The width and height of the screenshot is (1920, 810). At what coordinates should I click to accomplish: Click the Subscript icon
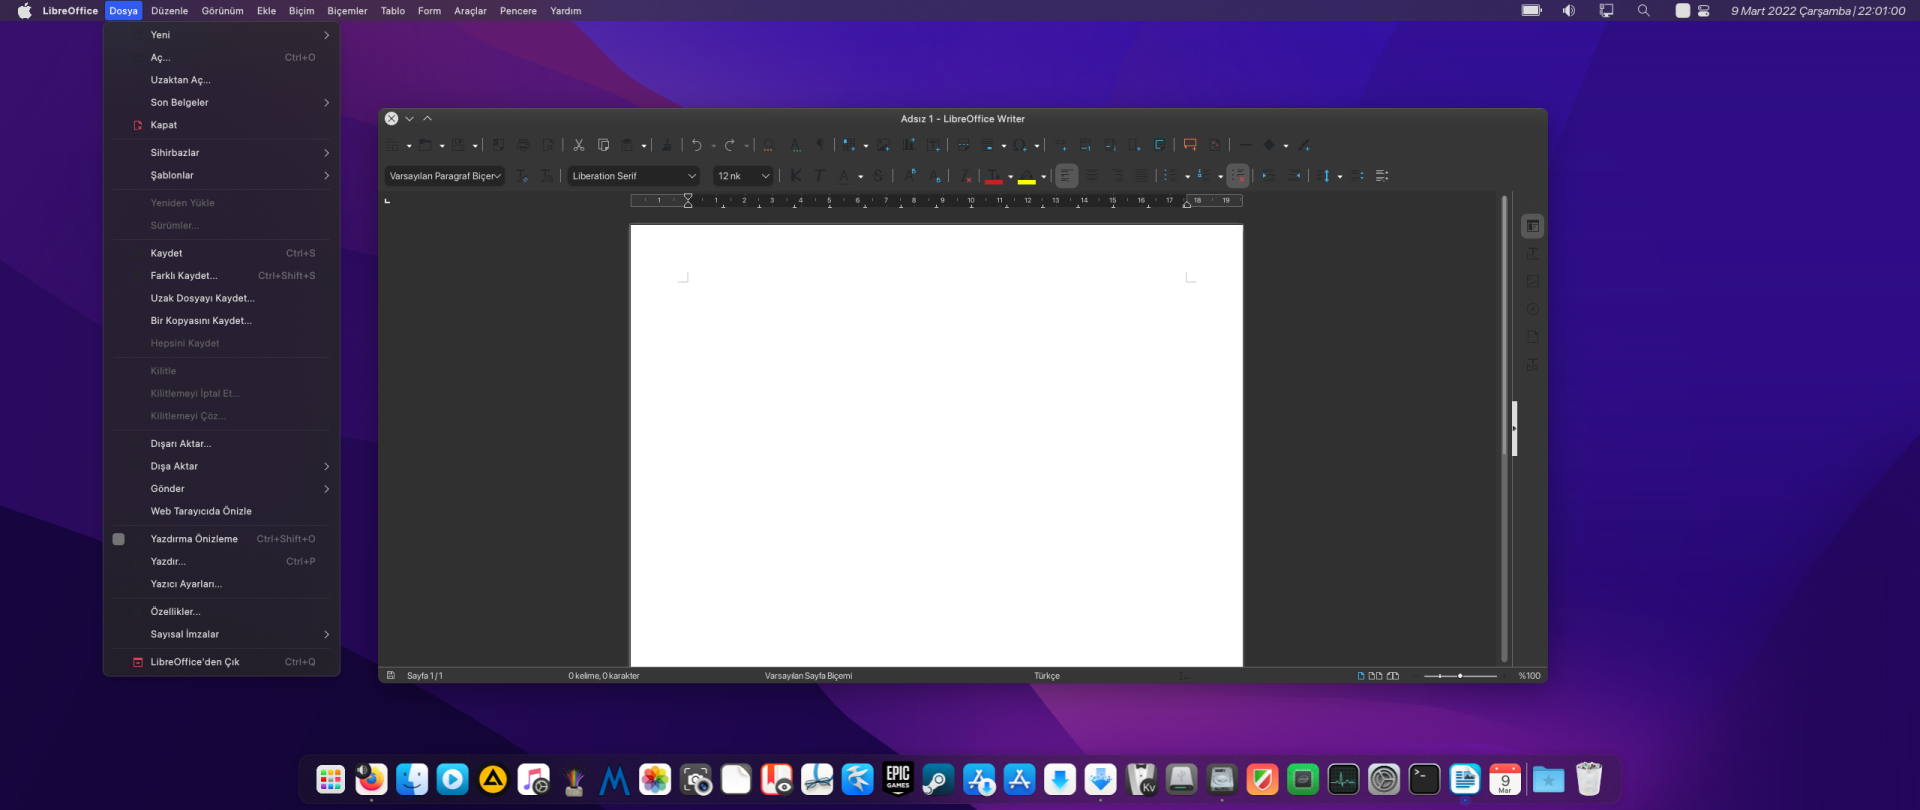(935, 176)
